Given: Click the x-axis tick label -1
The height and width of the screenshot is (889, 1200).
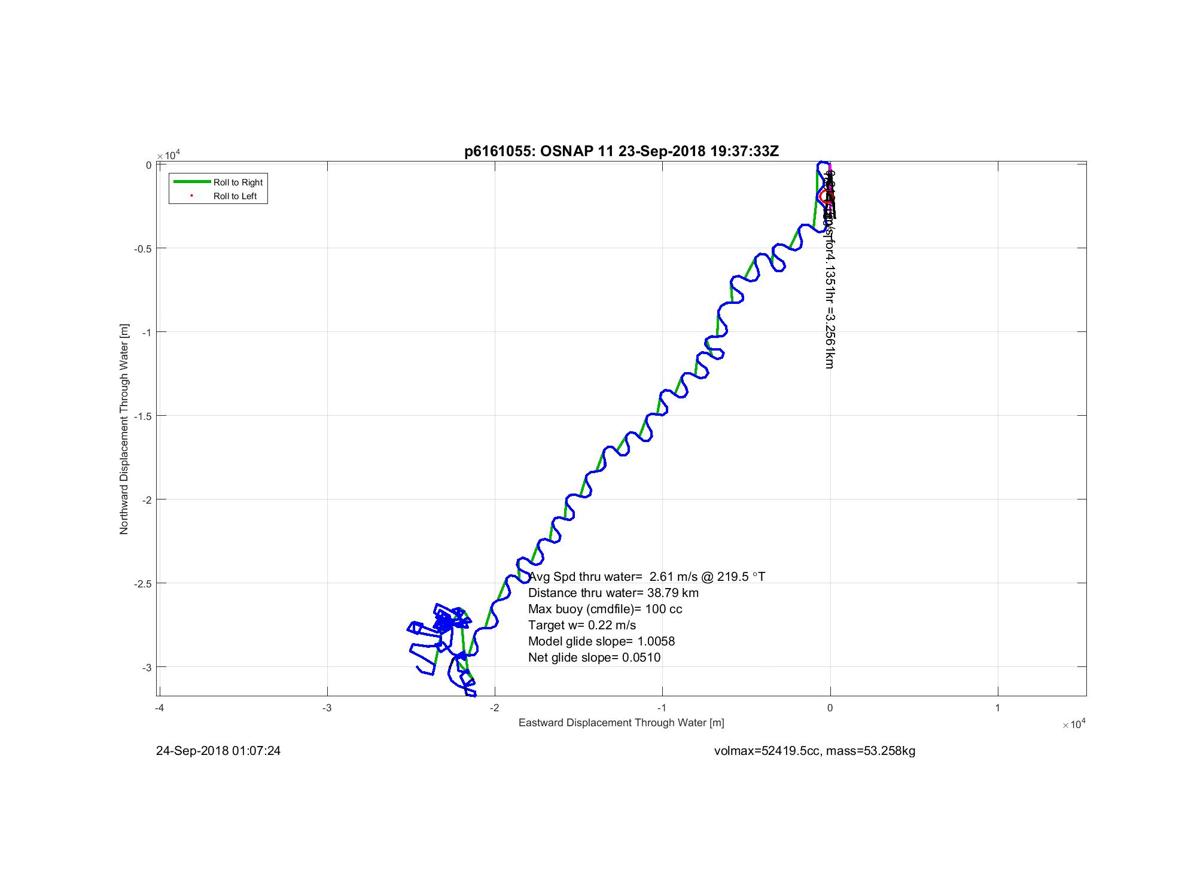Looking at the screenshot, I should [x=662, y=708].
